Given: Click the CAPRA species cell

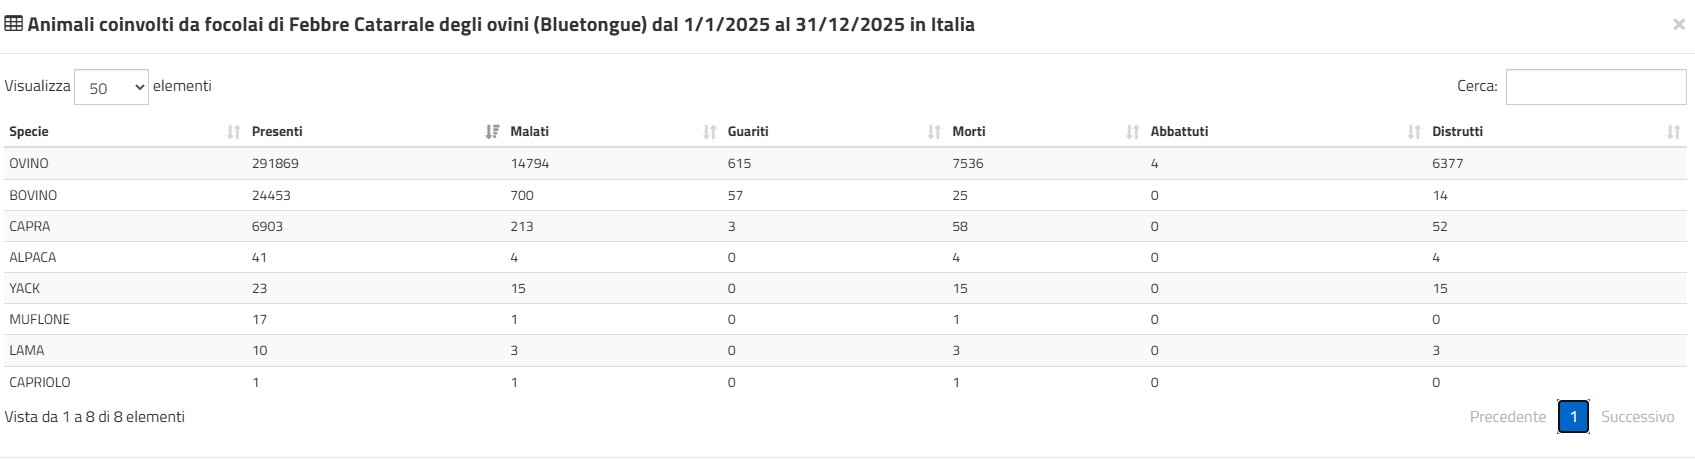Looking at the screenshot, I should [30, 226].
